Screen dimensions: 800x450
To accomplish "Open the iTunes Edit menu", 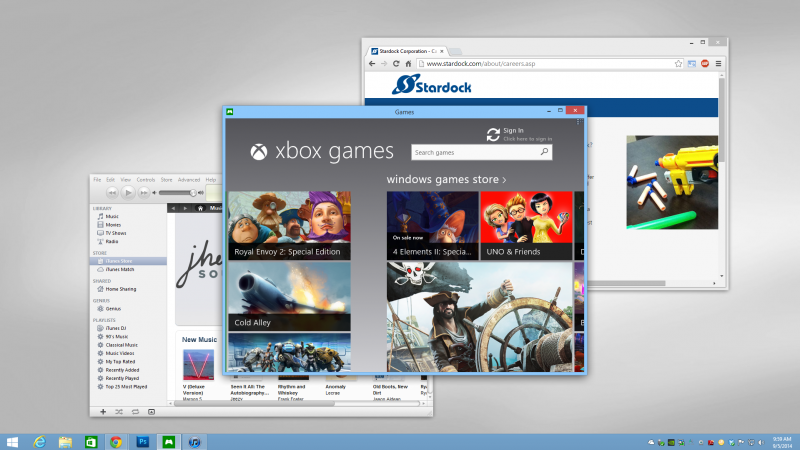I will pyautogui.click(x=110, y=180).
